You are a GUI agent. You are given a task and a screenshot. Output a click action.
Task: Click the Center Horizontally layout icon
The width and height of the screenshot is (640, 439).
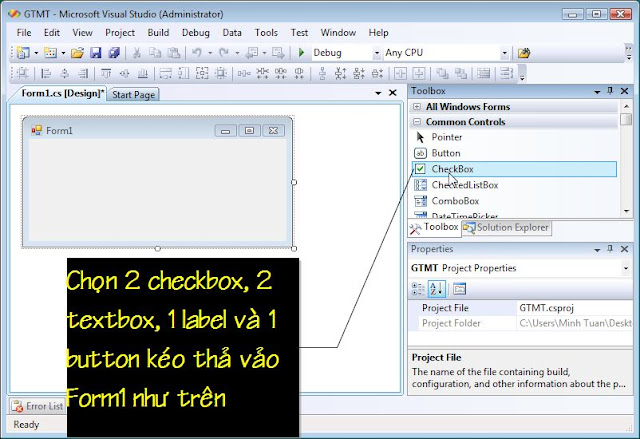[400, 73]
